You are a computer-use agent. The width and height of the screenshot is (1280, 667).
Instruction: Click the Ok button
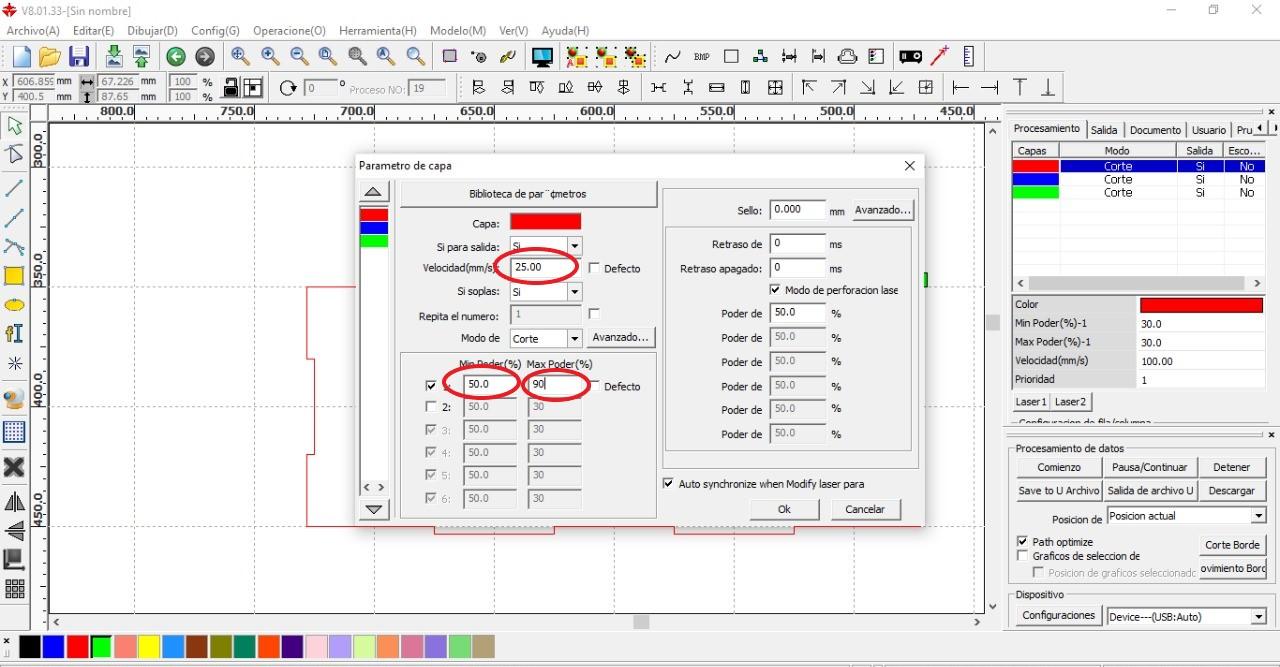[x=784, y=509]
